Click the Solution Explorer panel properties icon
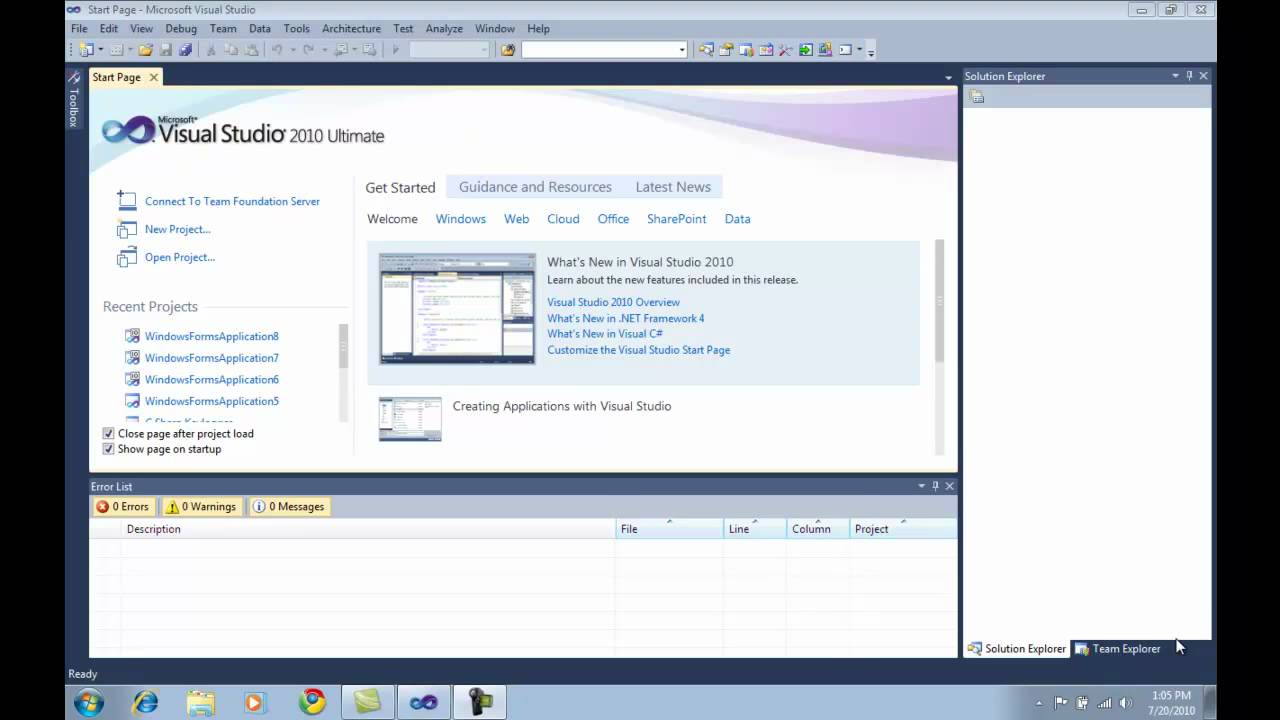Viewport: 1280px width, 720px height. tap(977, 97)
